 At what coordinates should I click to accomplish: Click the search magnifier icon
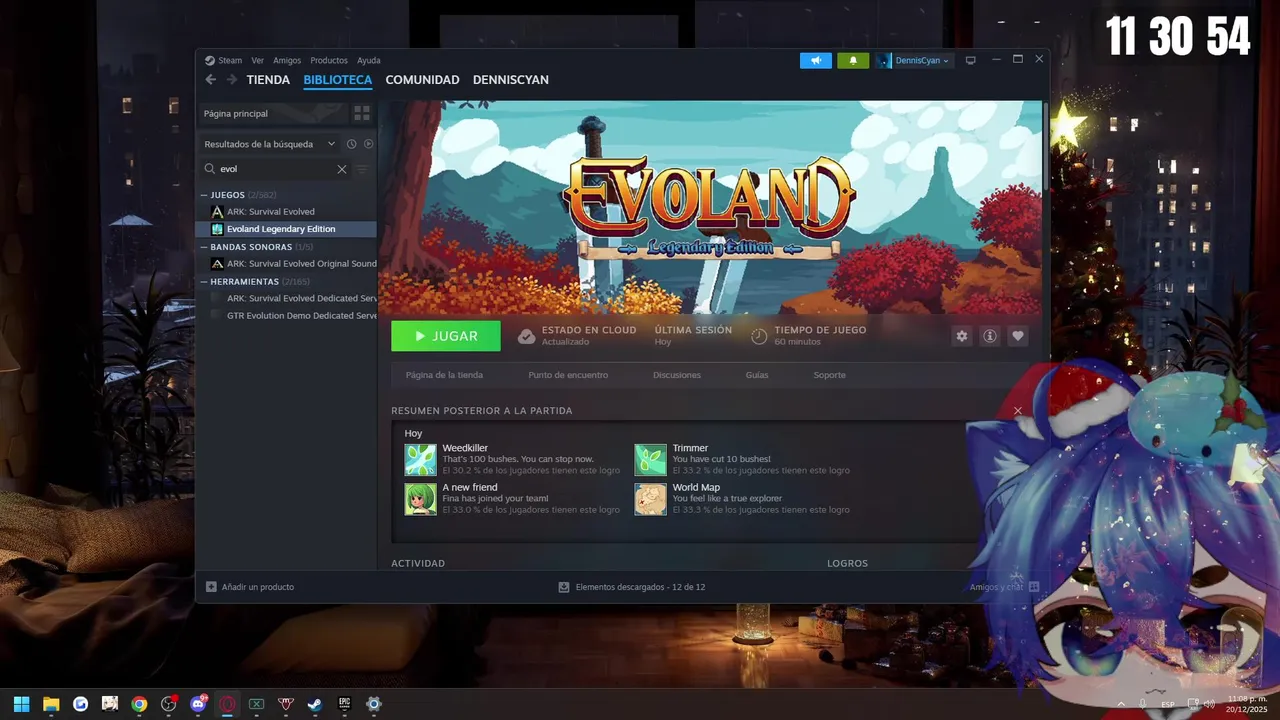(210, 169)
